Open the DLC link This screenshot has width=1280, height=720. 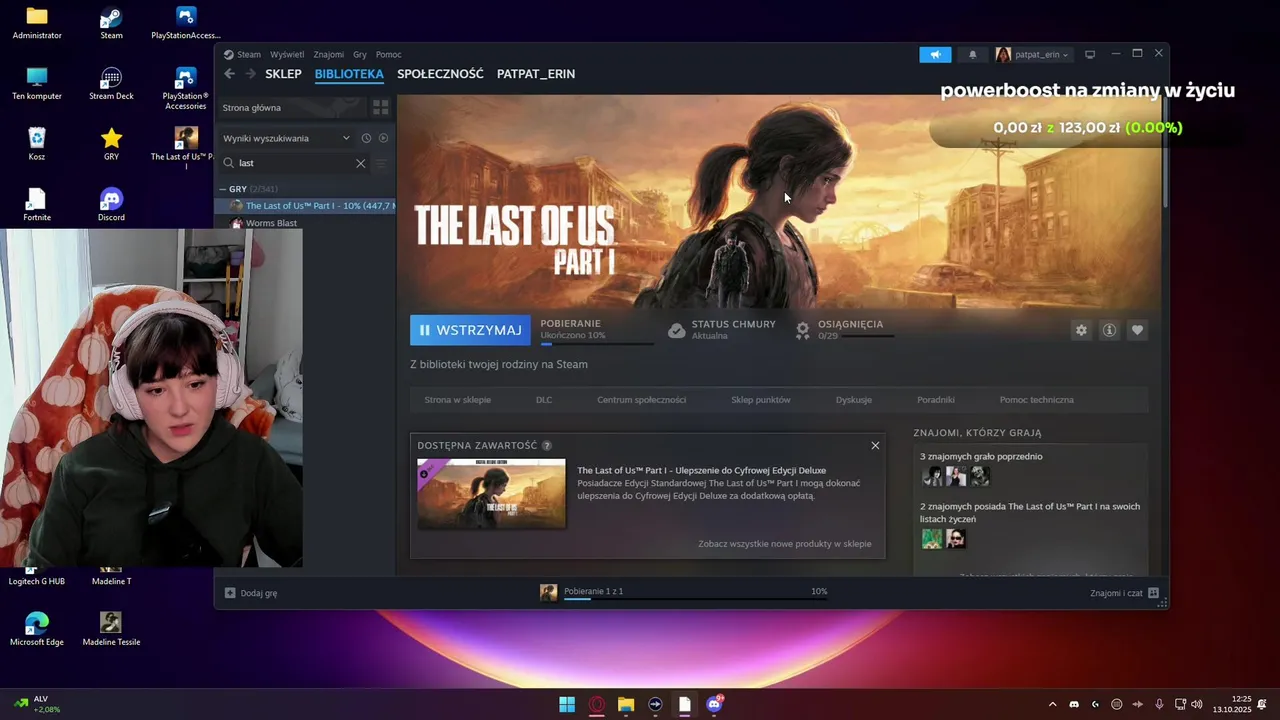pos(544,400)
